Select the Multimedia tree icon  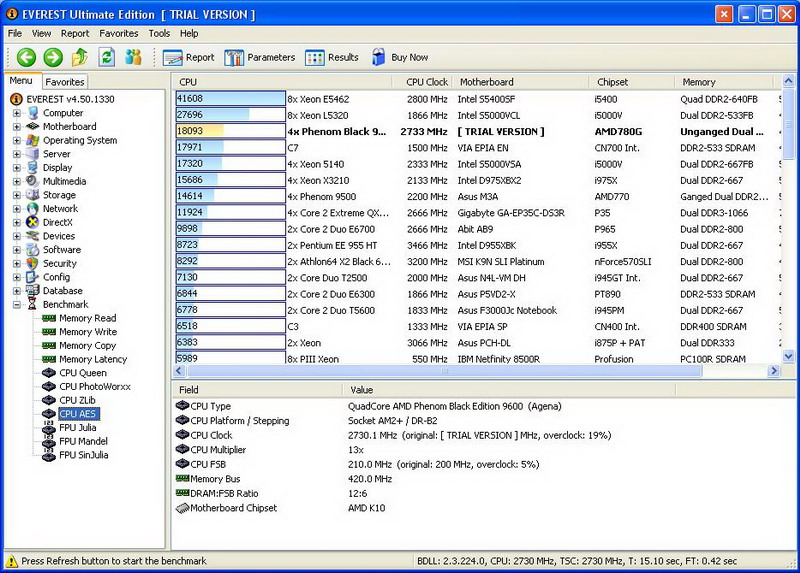point(33,181)
